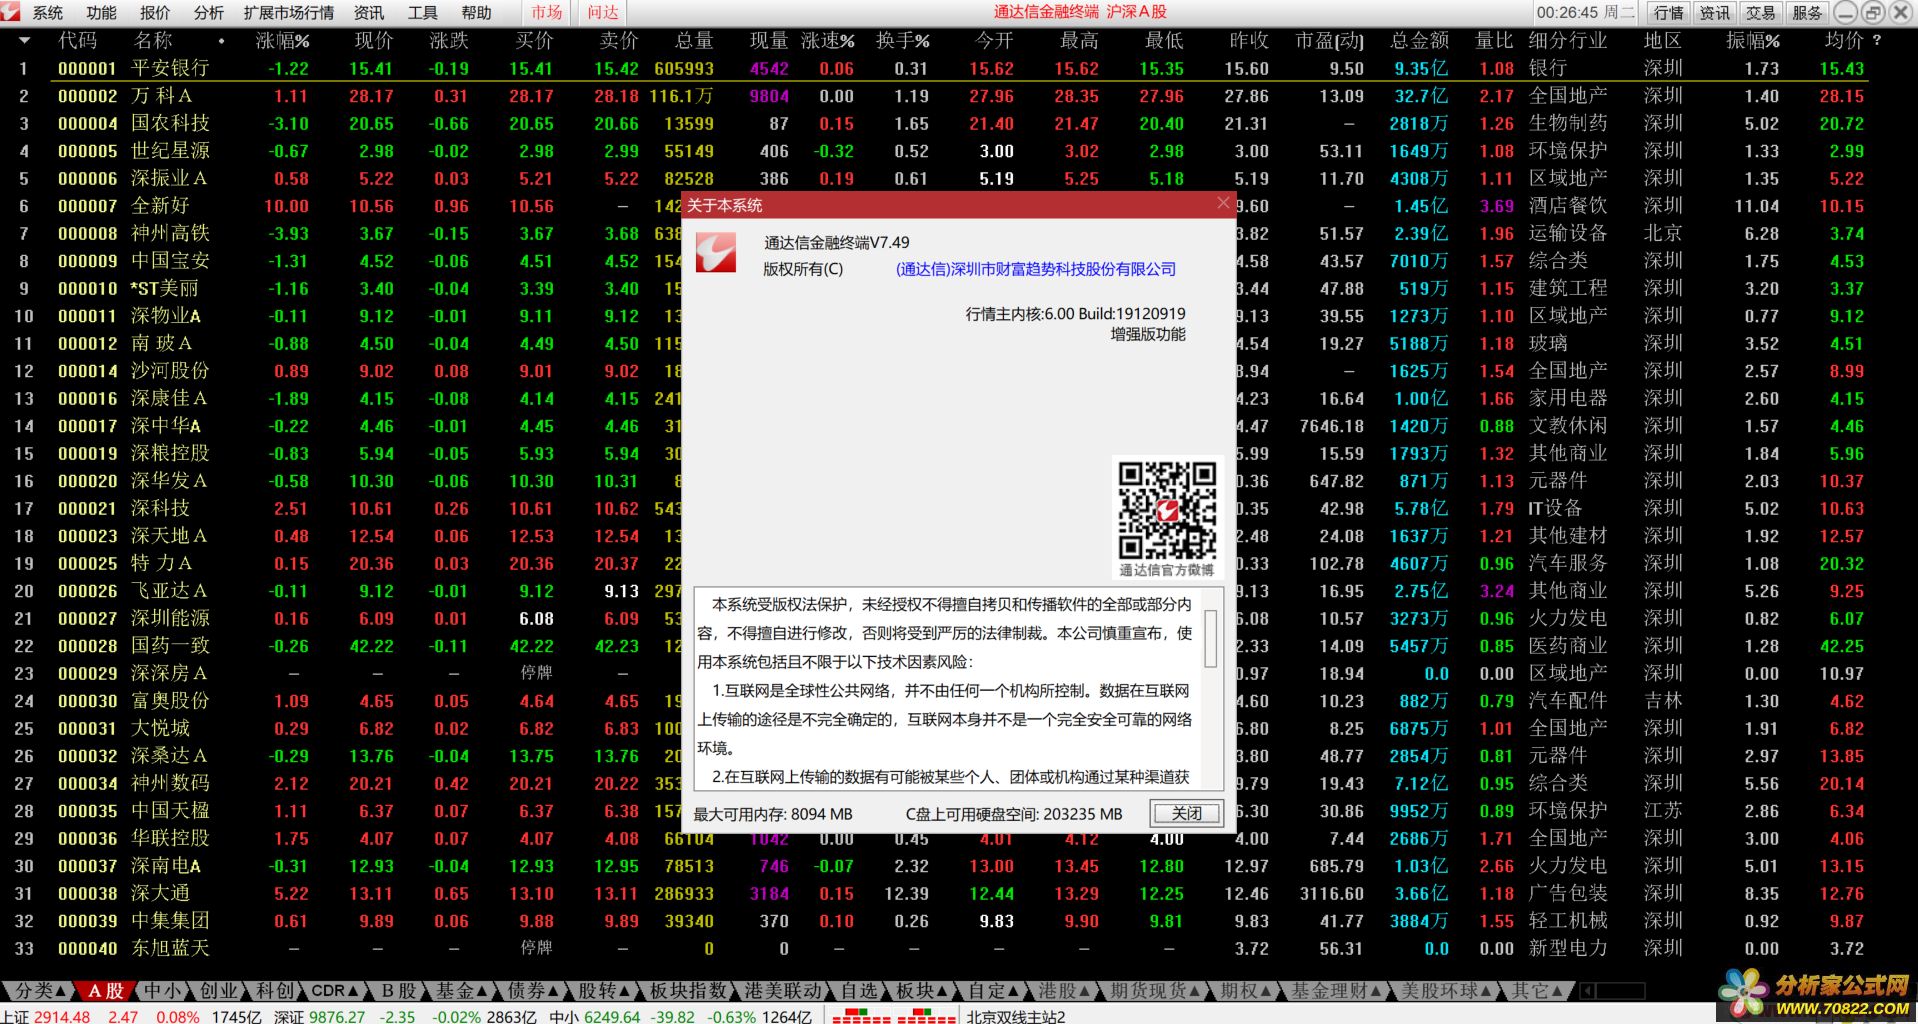Click the Tongdaxin logo icon in the title bar

point(12,12)
